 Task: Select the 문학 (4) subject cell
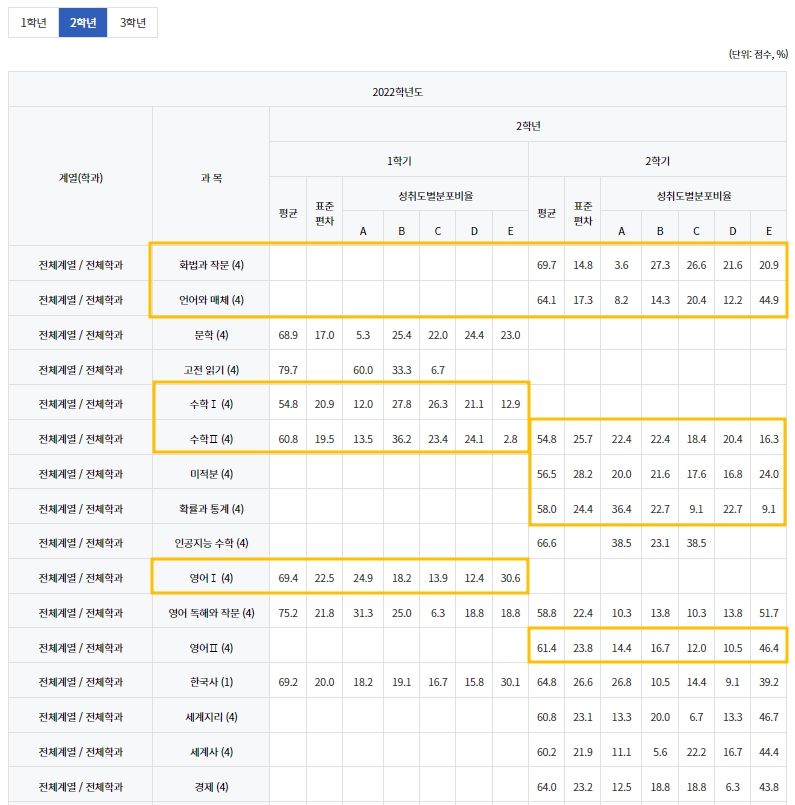211,335
